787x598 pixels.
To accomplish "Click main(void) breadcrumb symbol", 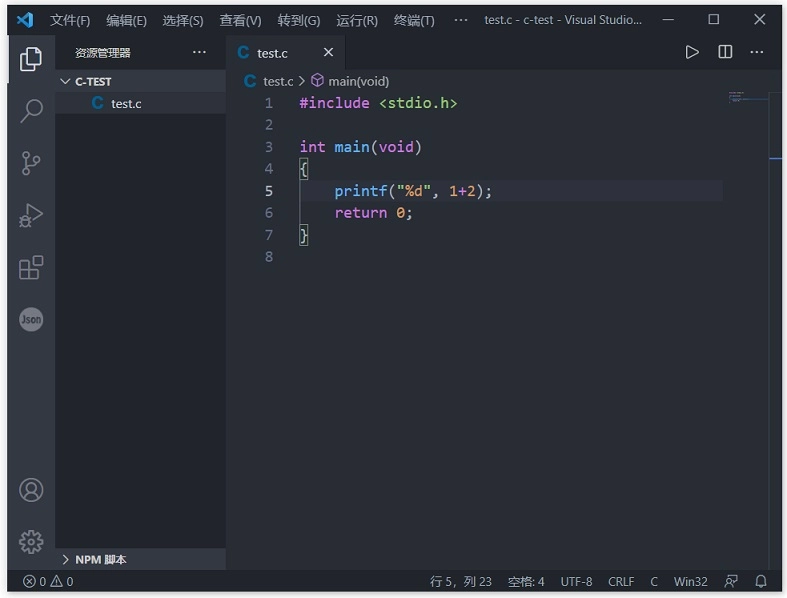I will pyautogui.click(x=350, y=81).
